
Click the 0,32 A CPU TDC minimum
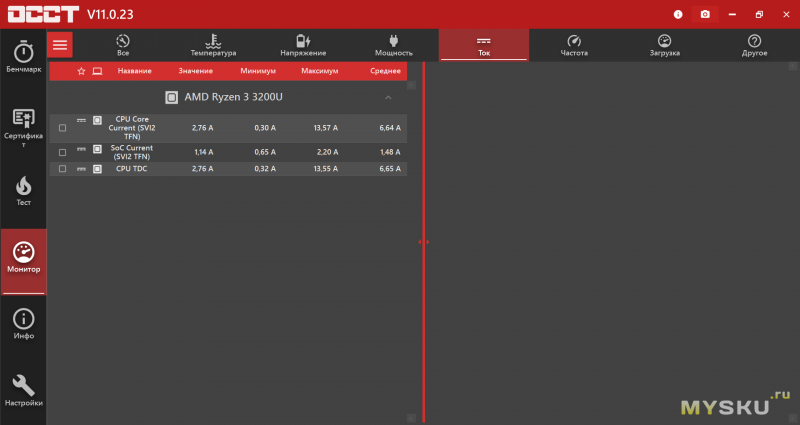click(265, 168)
